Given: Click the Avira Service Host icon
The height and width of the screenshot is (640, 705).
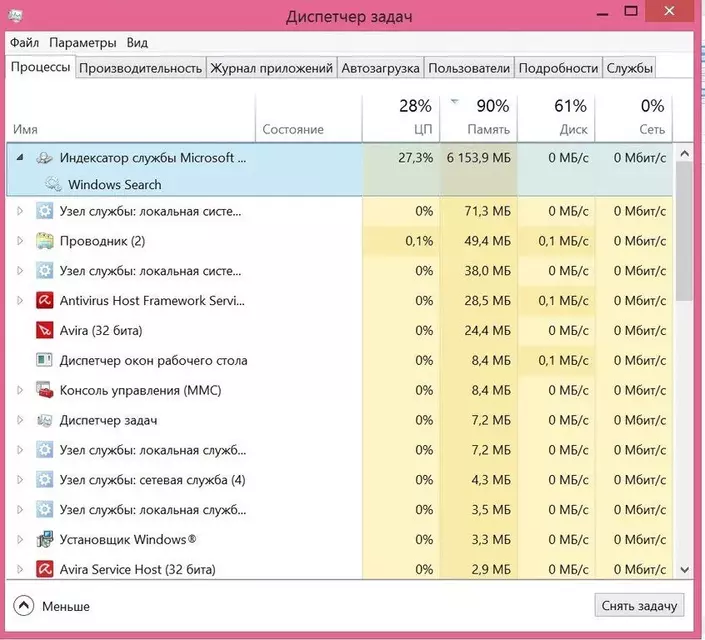Looking at the screenshot, I should coord(45,569).
